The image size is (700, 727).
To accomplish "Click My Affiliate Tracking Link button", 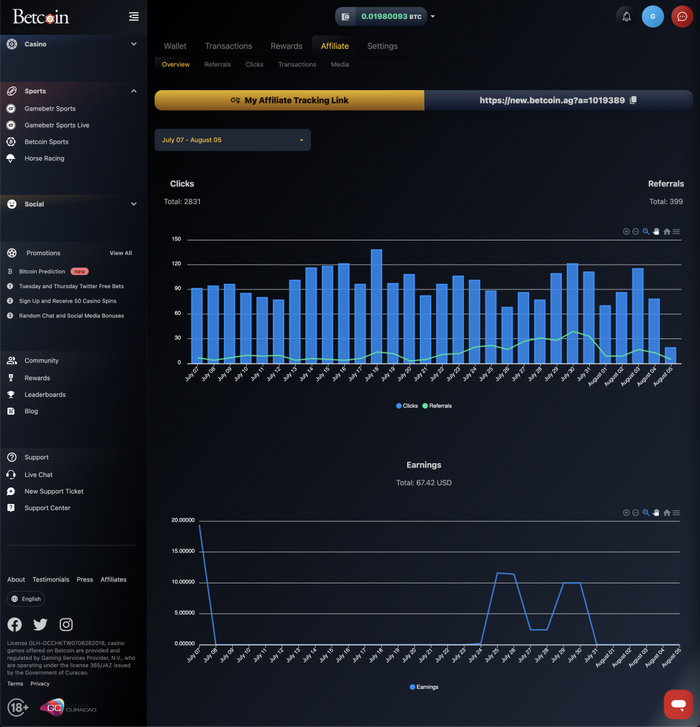I will [x=289, y=100].
